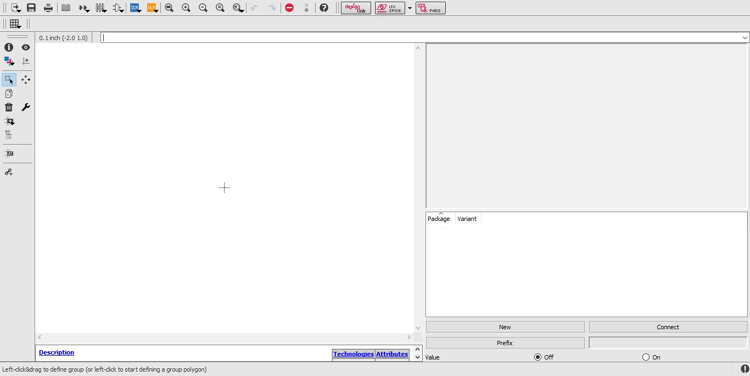Click the greyed-out Name/Value tool in the left toolbar
Viewport: 750px width, 376px height.
point(9,135)
